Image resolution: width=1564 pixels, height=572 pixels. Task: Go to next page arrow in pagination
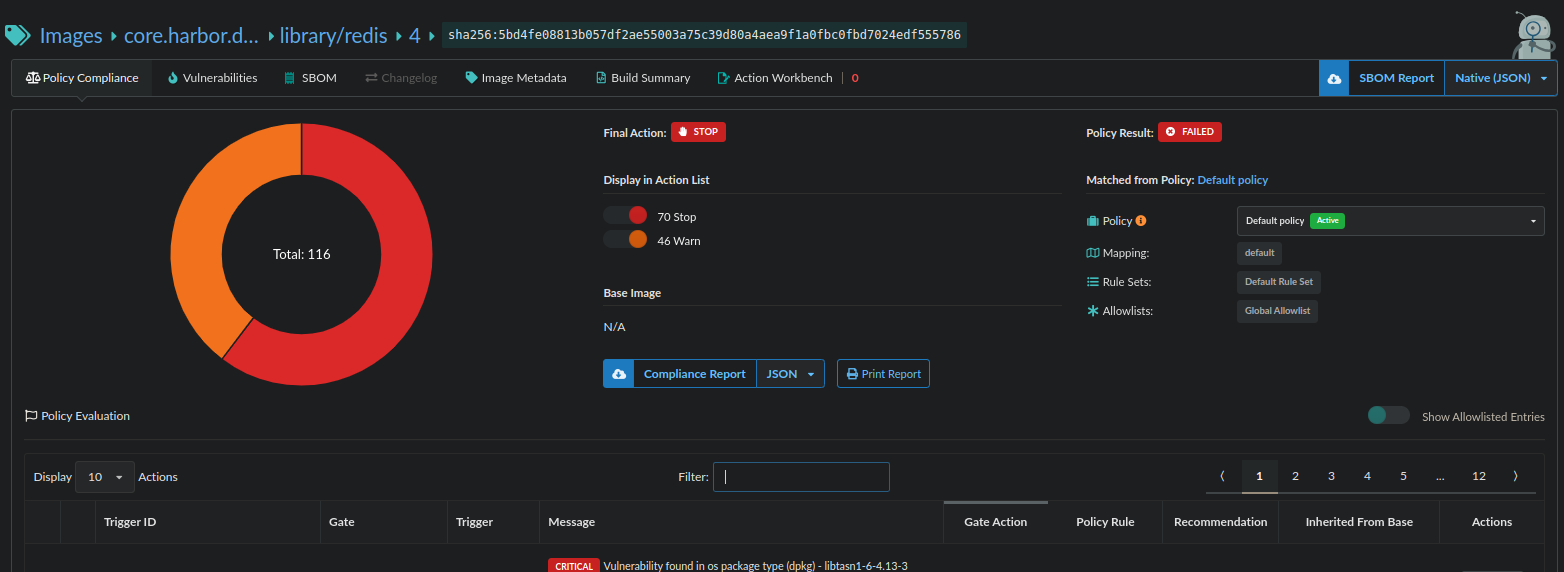[x=1515, y=476]
